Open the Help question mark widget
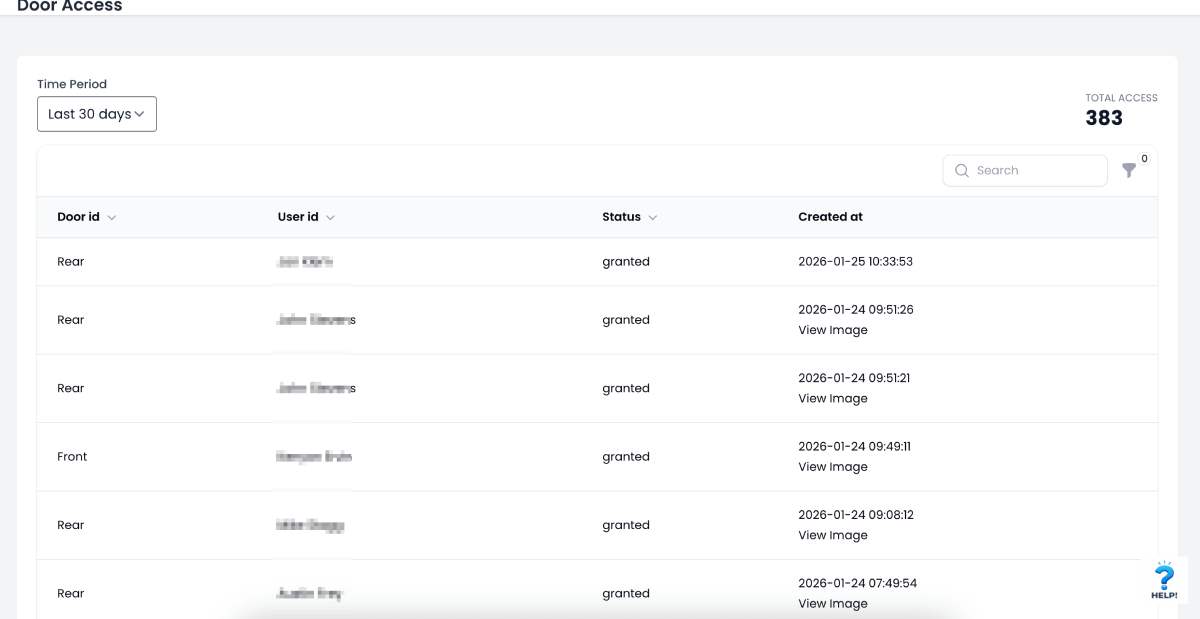Viewport: 1200px width, 619px height. (1164, 581)
